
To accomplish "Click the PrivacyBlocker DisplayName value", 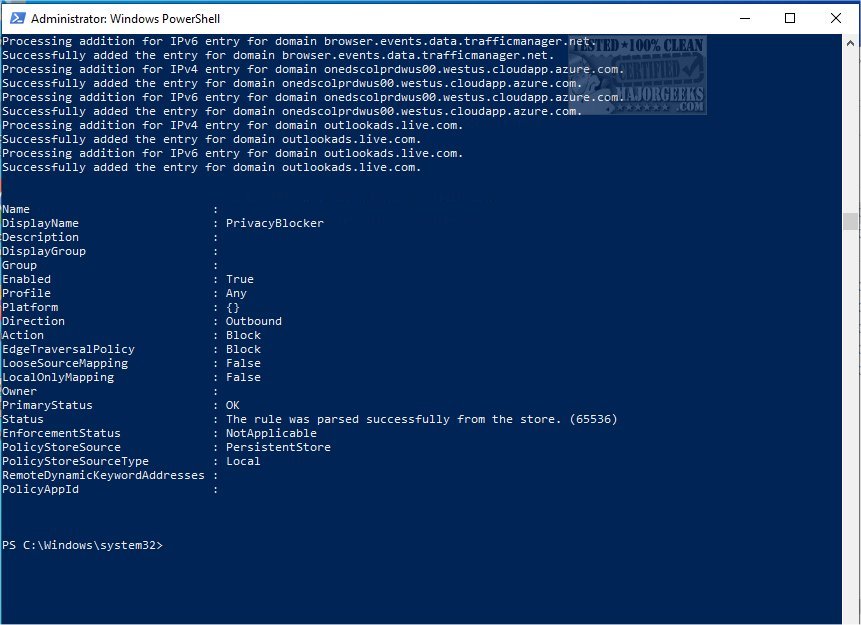I will click(275, 223).
